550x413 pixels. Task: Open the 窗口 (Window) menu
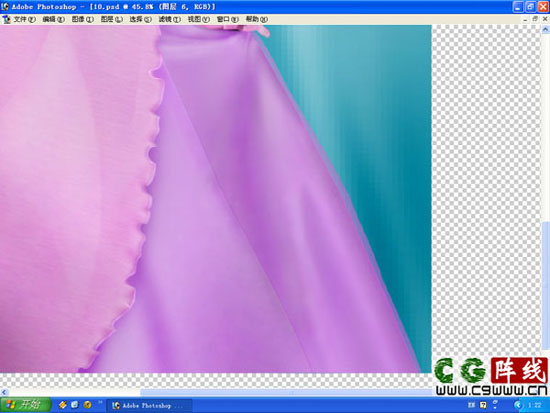click(x=228, y=19)
